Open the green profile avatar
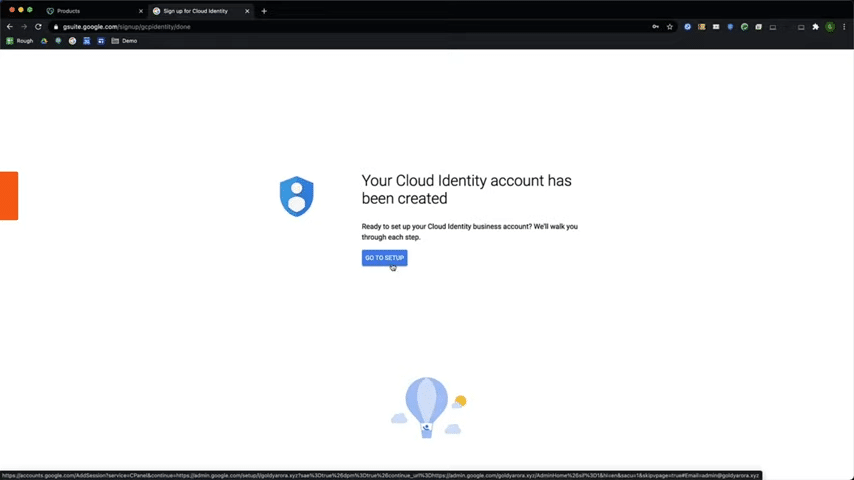The image size is (854, 480). (829, 27)
